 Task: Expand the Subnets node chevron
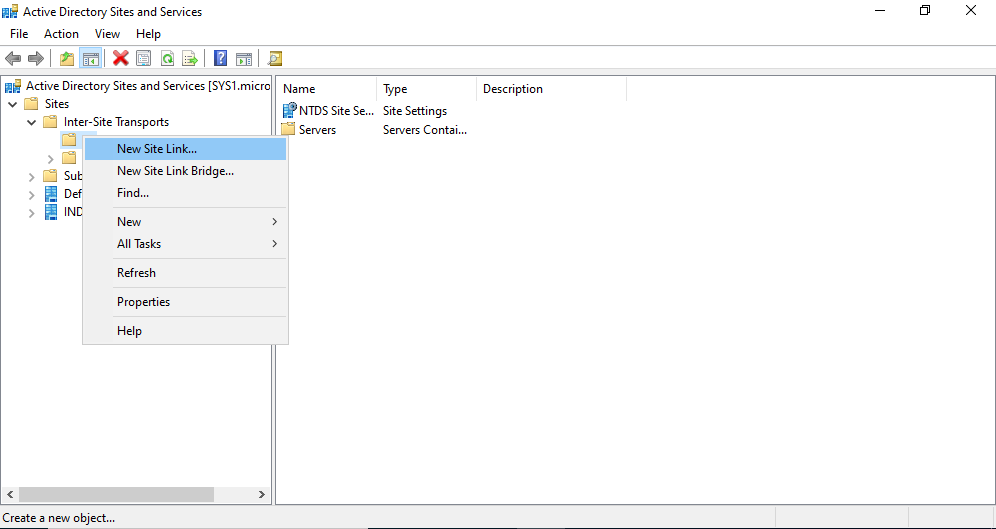32,176
